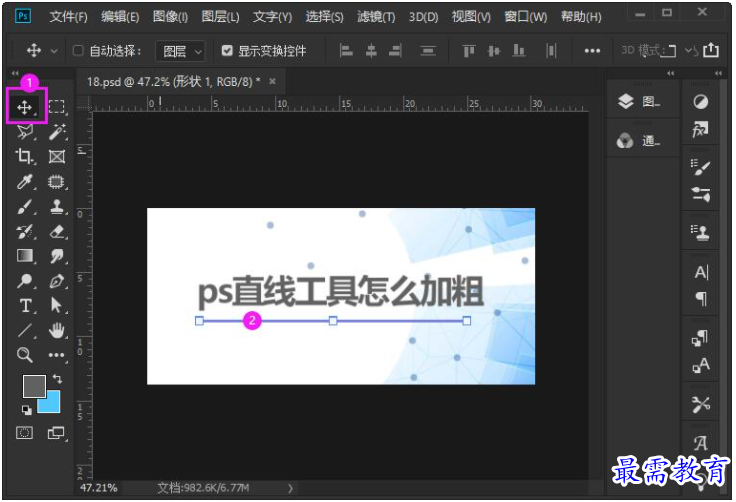Expand the Move tool preset picker arrow
Screen dimensions: 736x502
54,51
